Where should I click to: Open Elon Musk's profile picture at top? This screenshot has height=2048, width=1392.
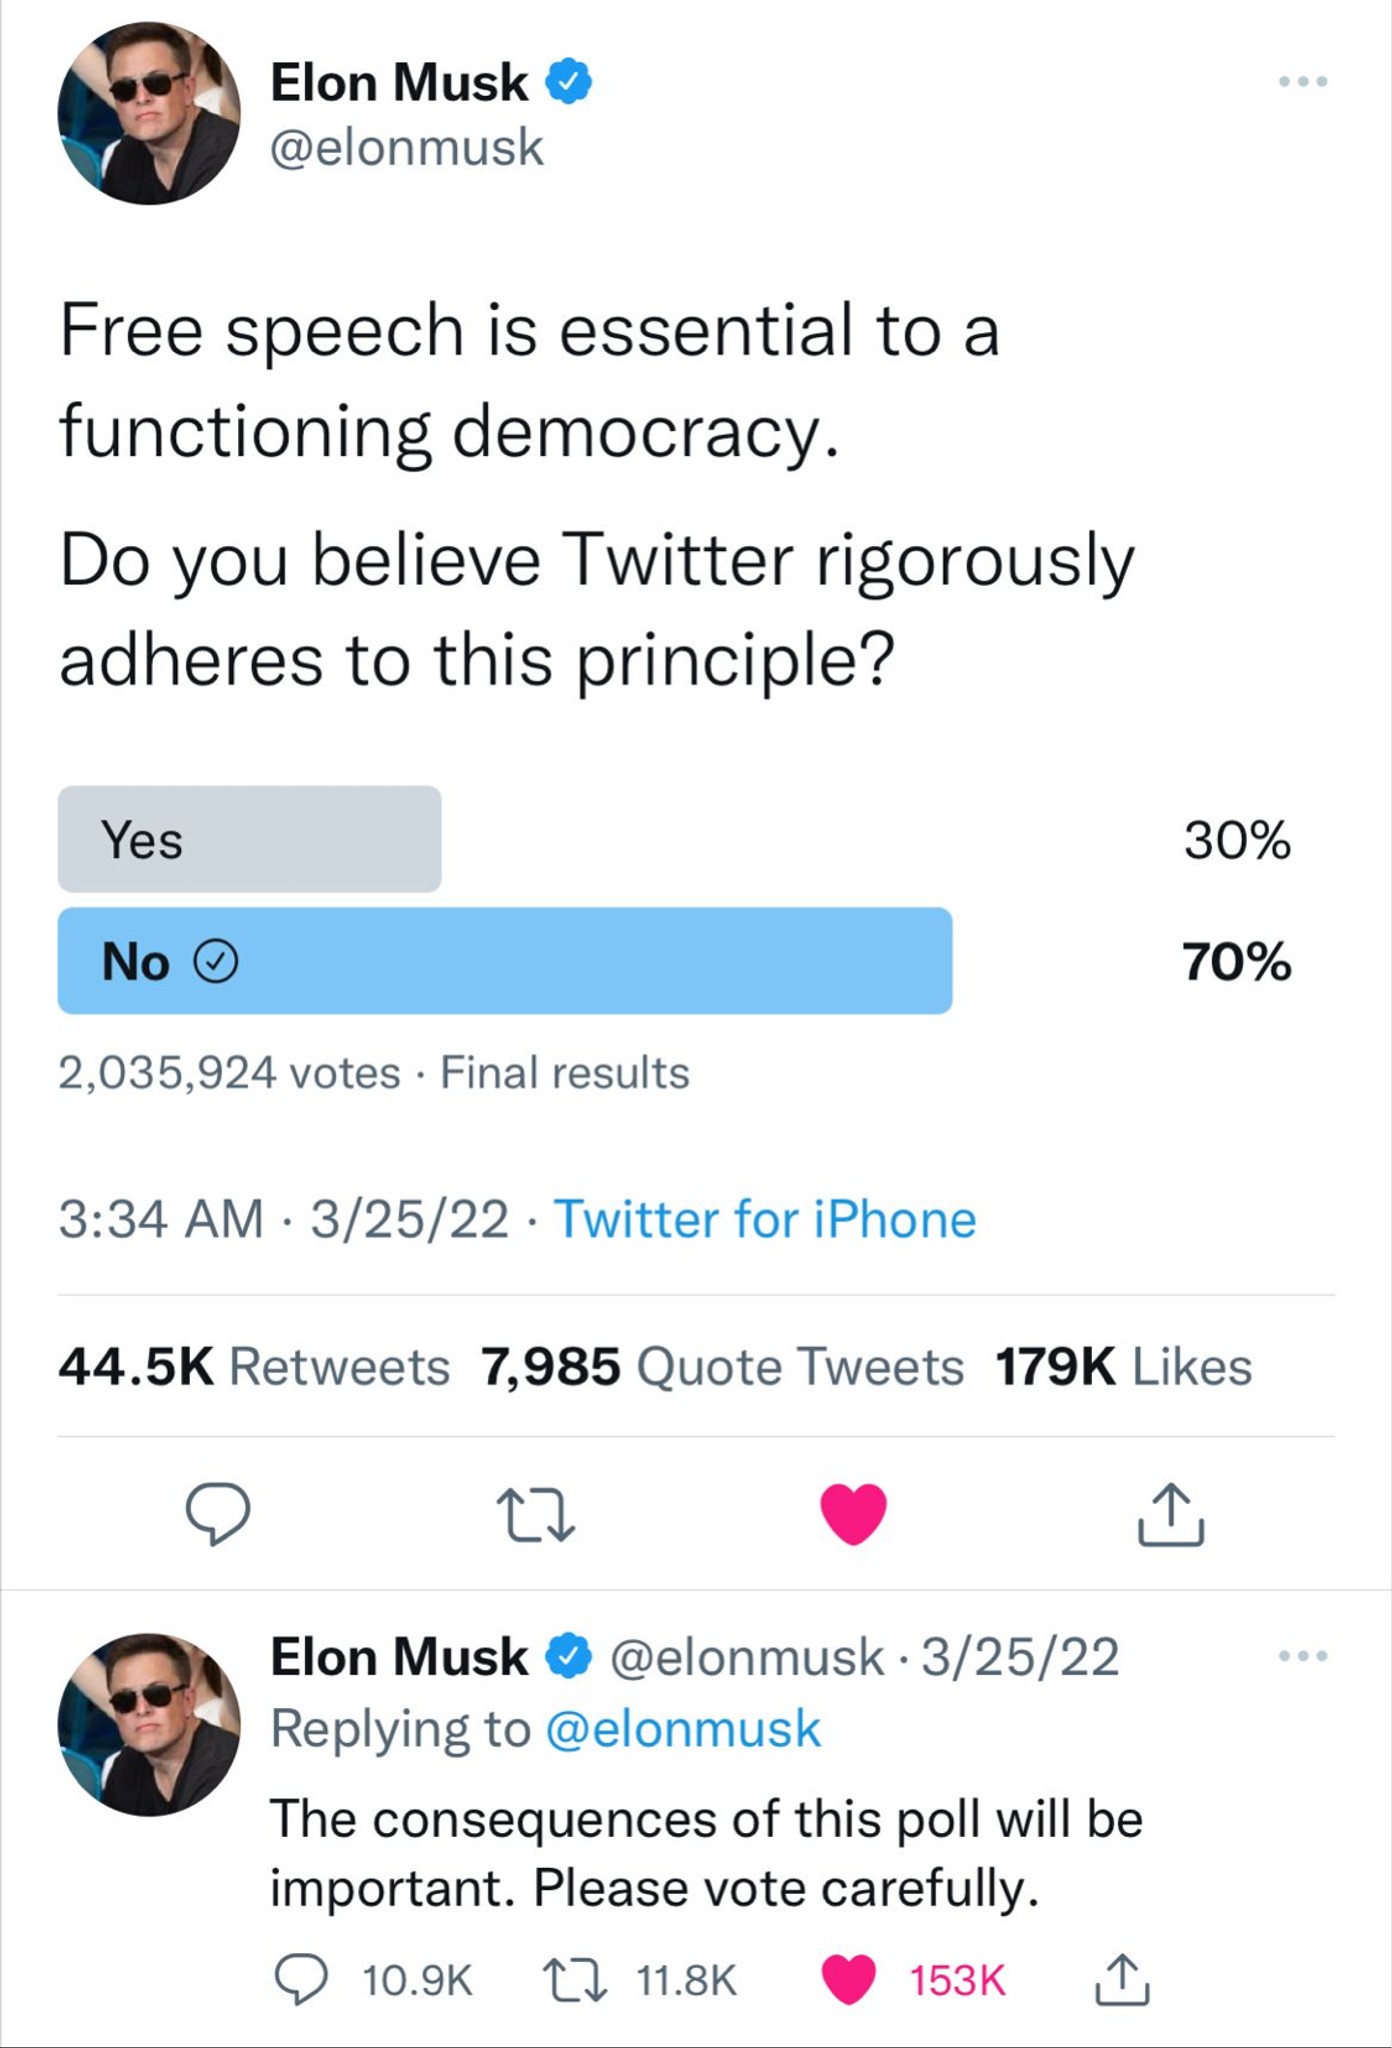[149, 113]
